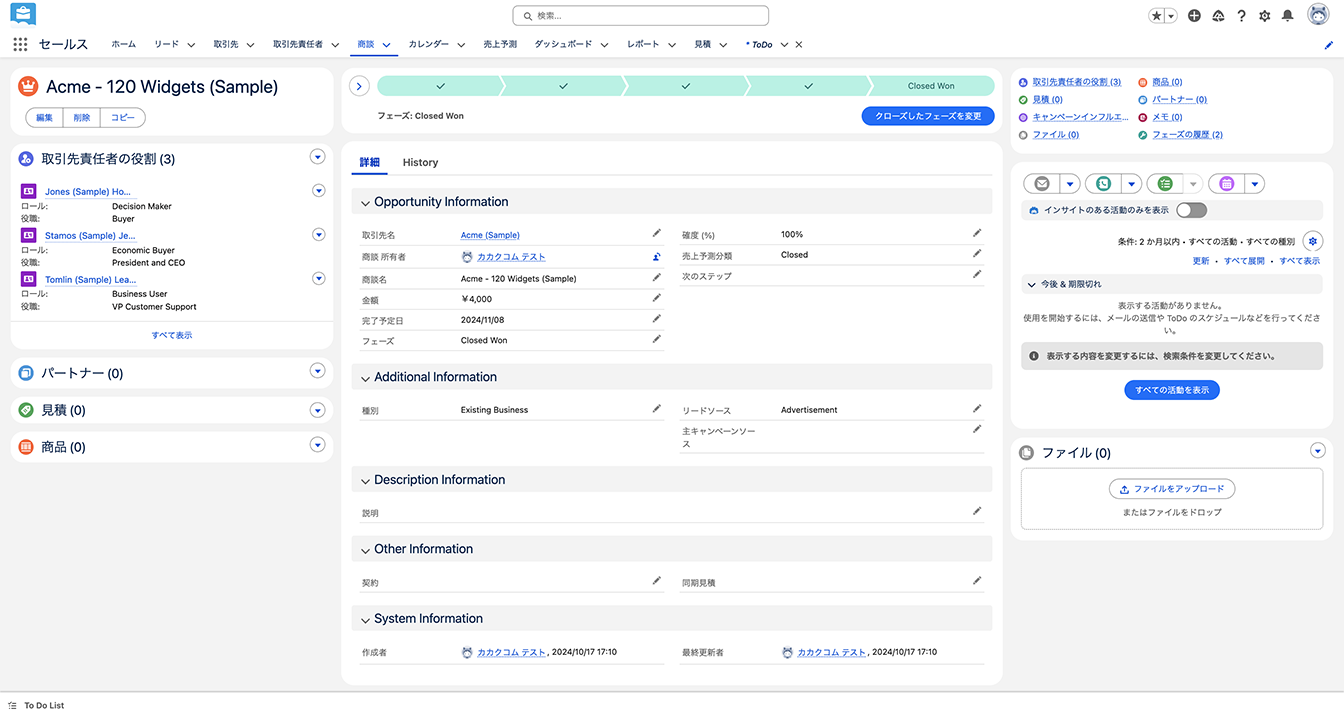Image resolution: width=1344 pixels, height=718 pixels.
Task: Open Jones (Sample) row action dropdown
Action: click(x=319, y=190)
